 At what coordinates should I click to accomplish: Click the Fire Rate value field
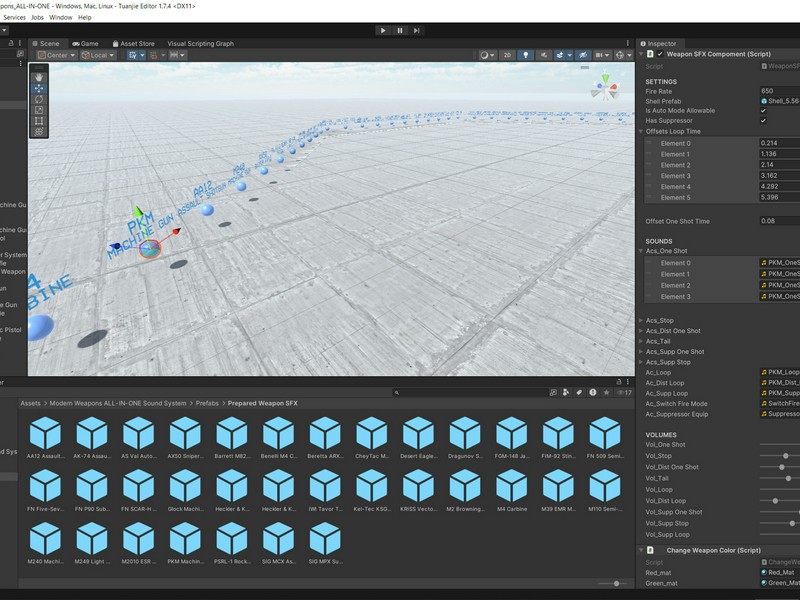tap(780, 91)
